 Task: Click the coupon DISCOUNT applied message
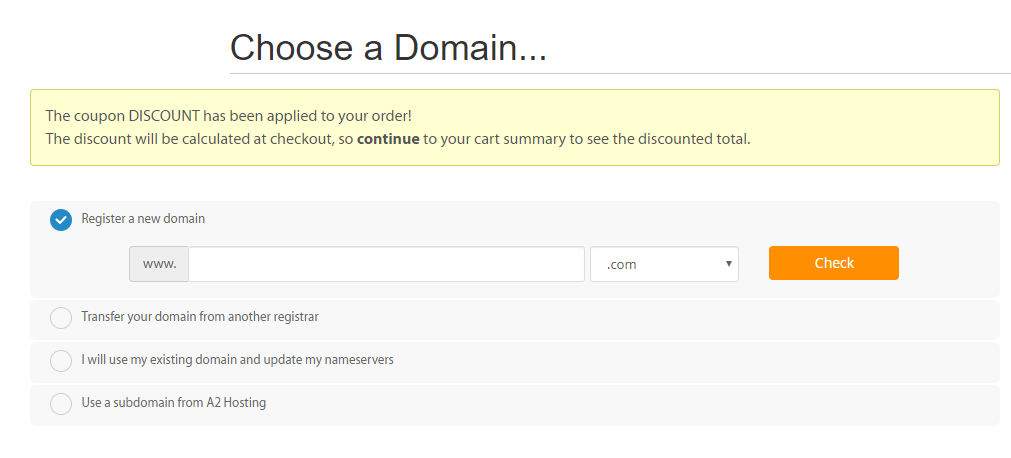coord(228,117)
